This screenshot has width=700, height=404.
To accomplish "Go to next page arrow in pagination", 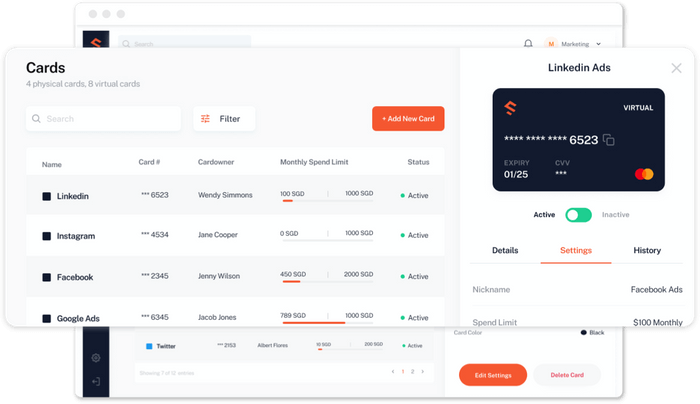I will 423,371.
